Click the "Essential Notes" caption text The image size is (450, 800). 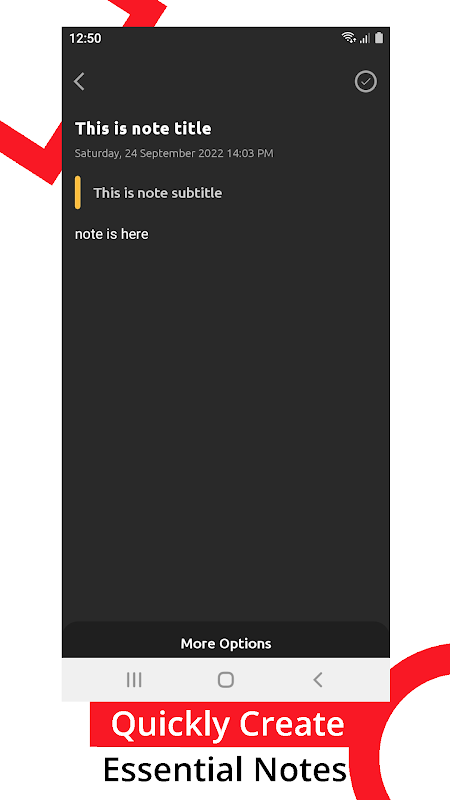[x=225, y=770]
